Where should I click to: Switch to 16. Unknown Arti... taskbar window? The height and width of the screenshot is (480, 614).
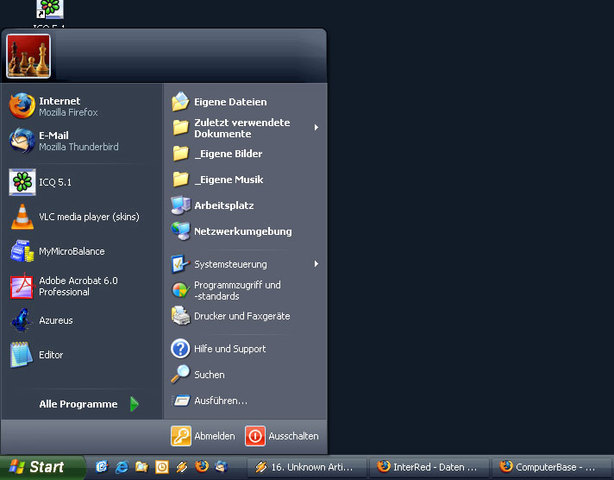tap(307, 467)
